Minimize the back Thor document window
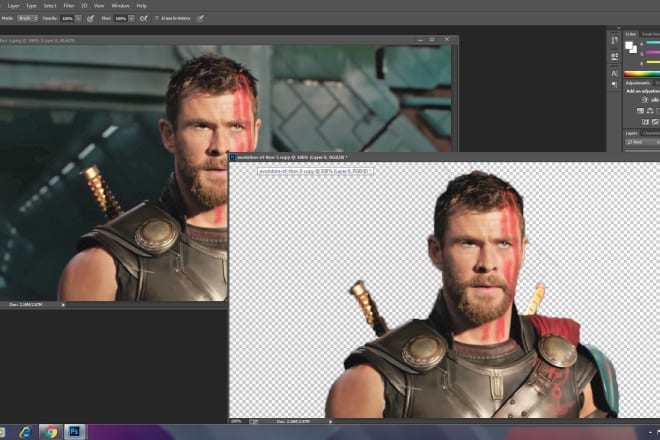This screenshot has height=440, width=660. tap(420, 40)
